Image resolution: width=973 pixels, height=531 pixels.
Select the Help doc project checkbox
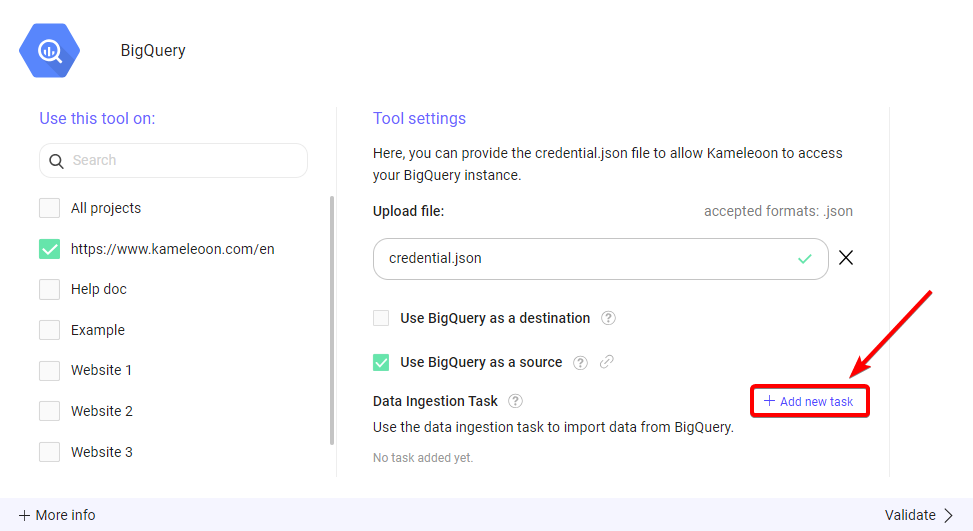coord(49,289)
